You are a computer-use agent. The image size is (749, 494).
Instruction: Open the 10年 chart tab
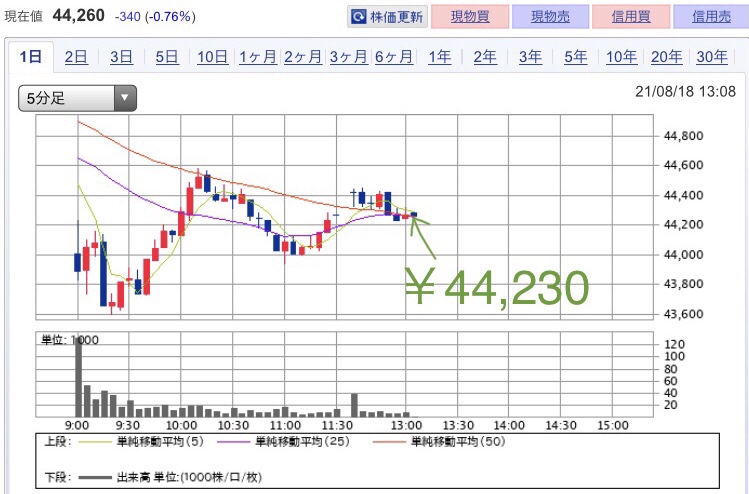[621, 57]
